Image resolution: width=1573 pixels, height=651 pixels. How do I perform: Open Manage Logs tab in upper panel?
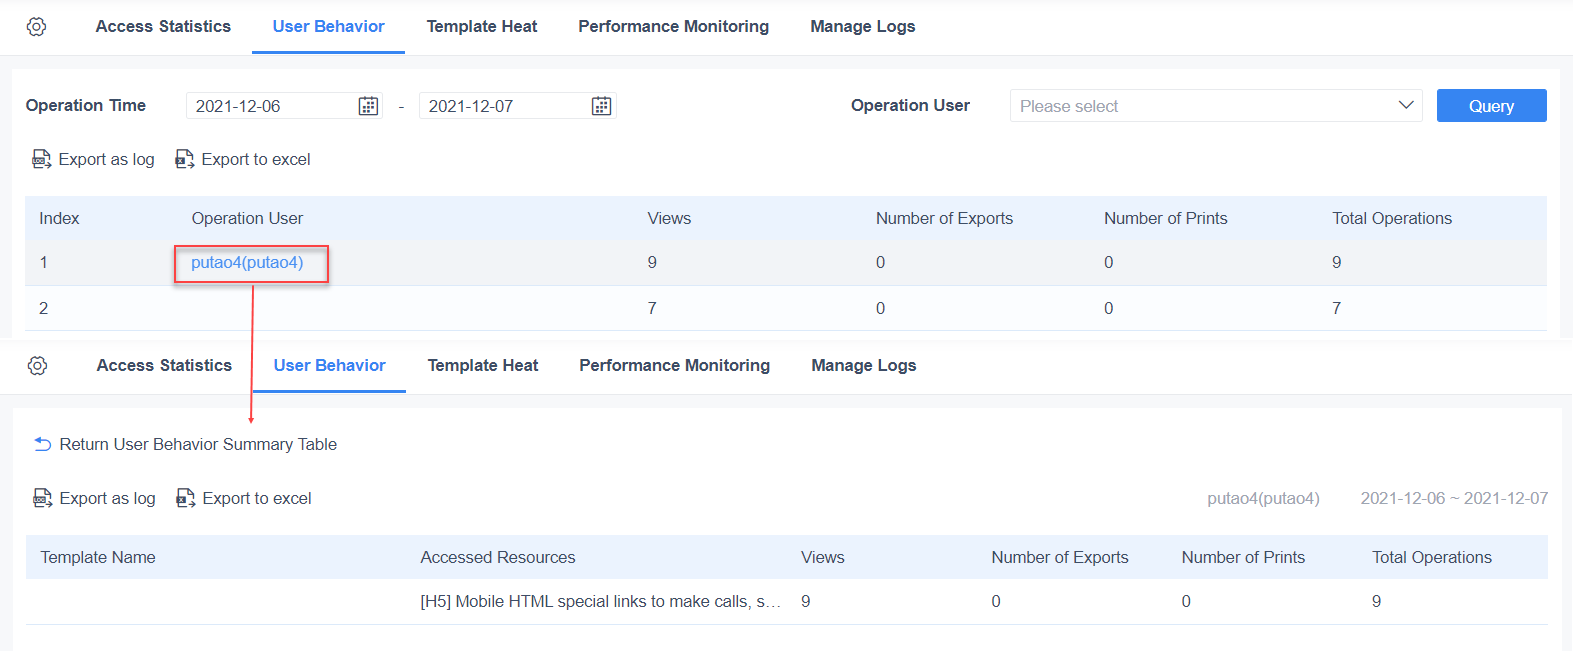[x=863, y=27]
